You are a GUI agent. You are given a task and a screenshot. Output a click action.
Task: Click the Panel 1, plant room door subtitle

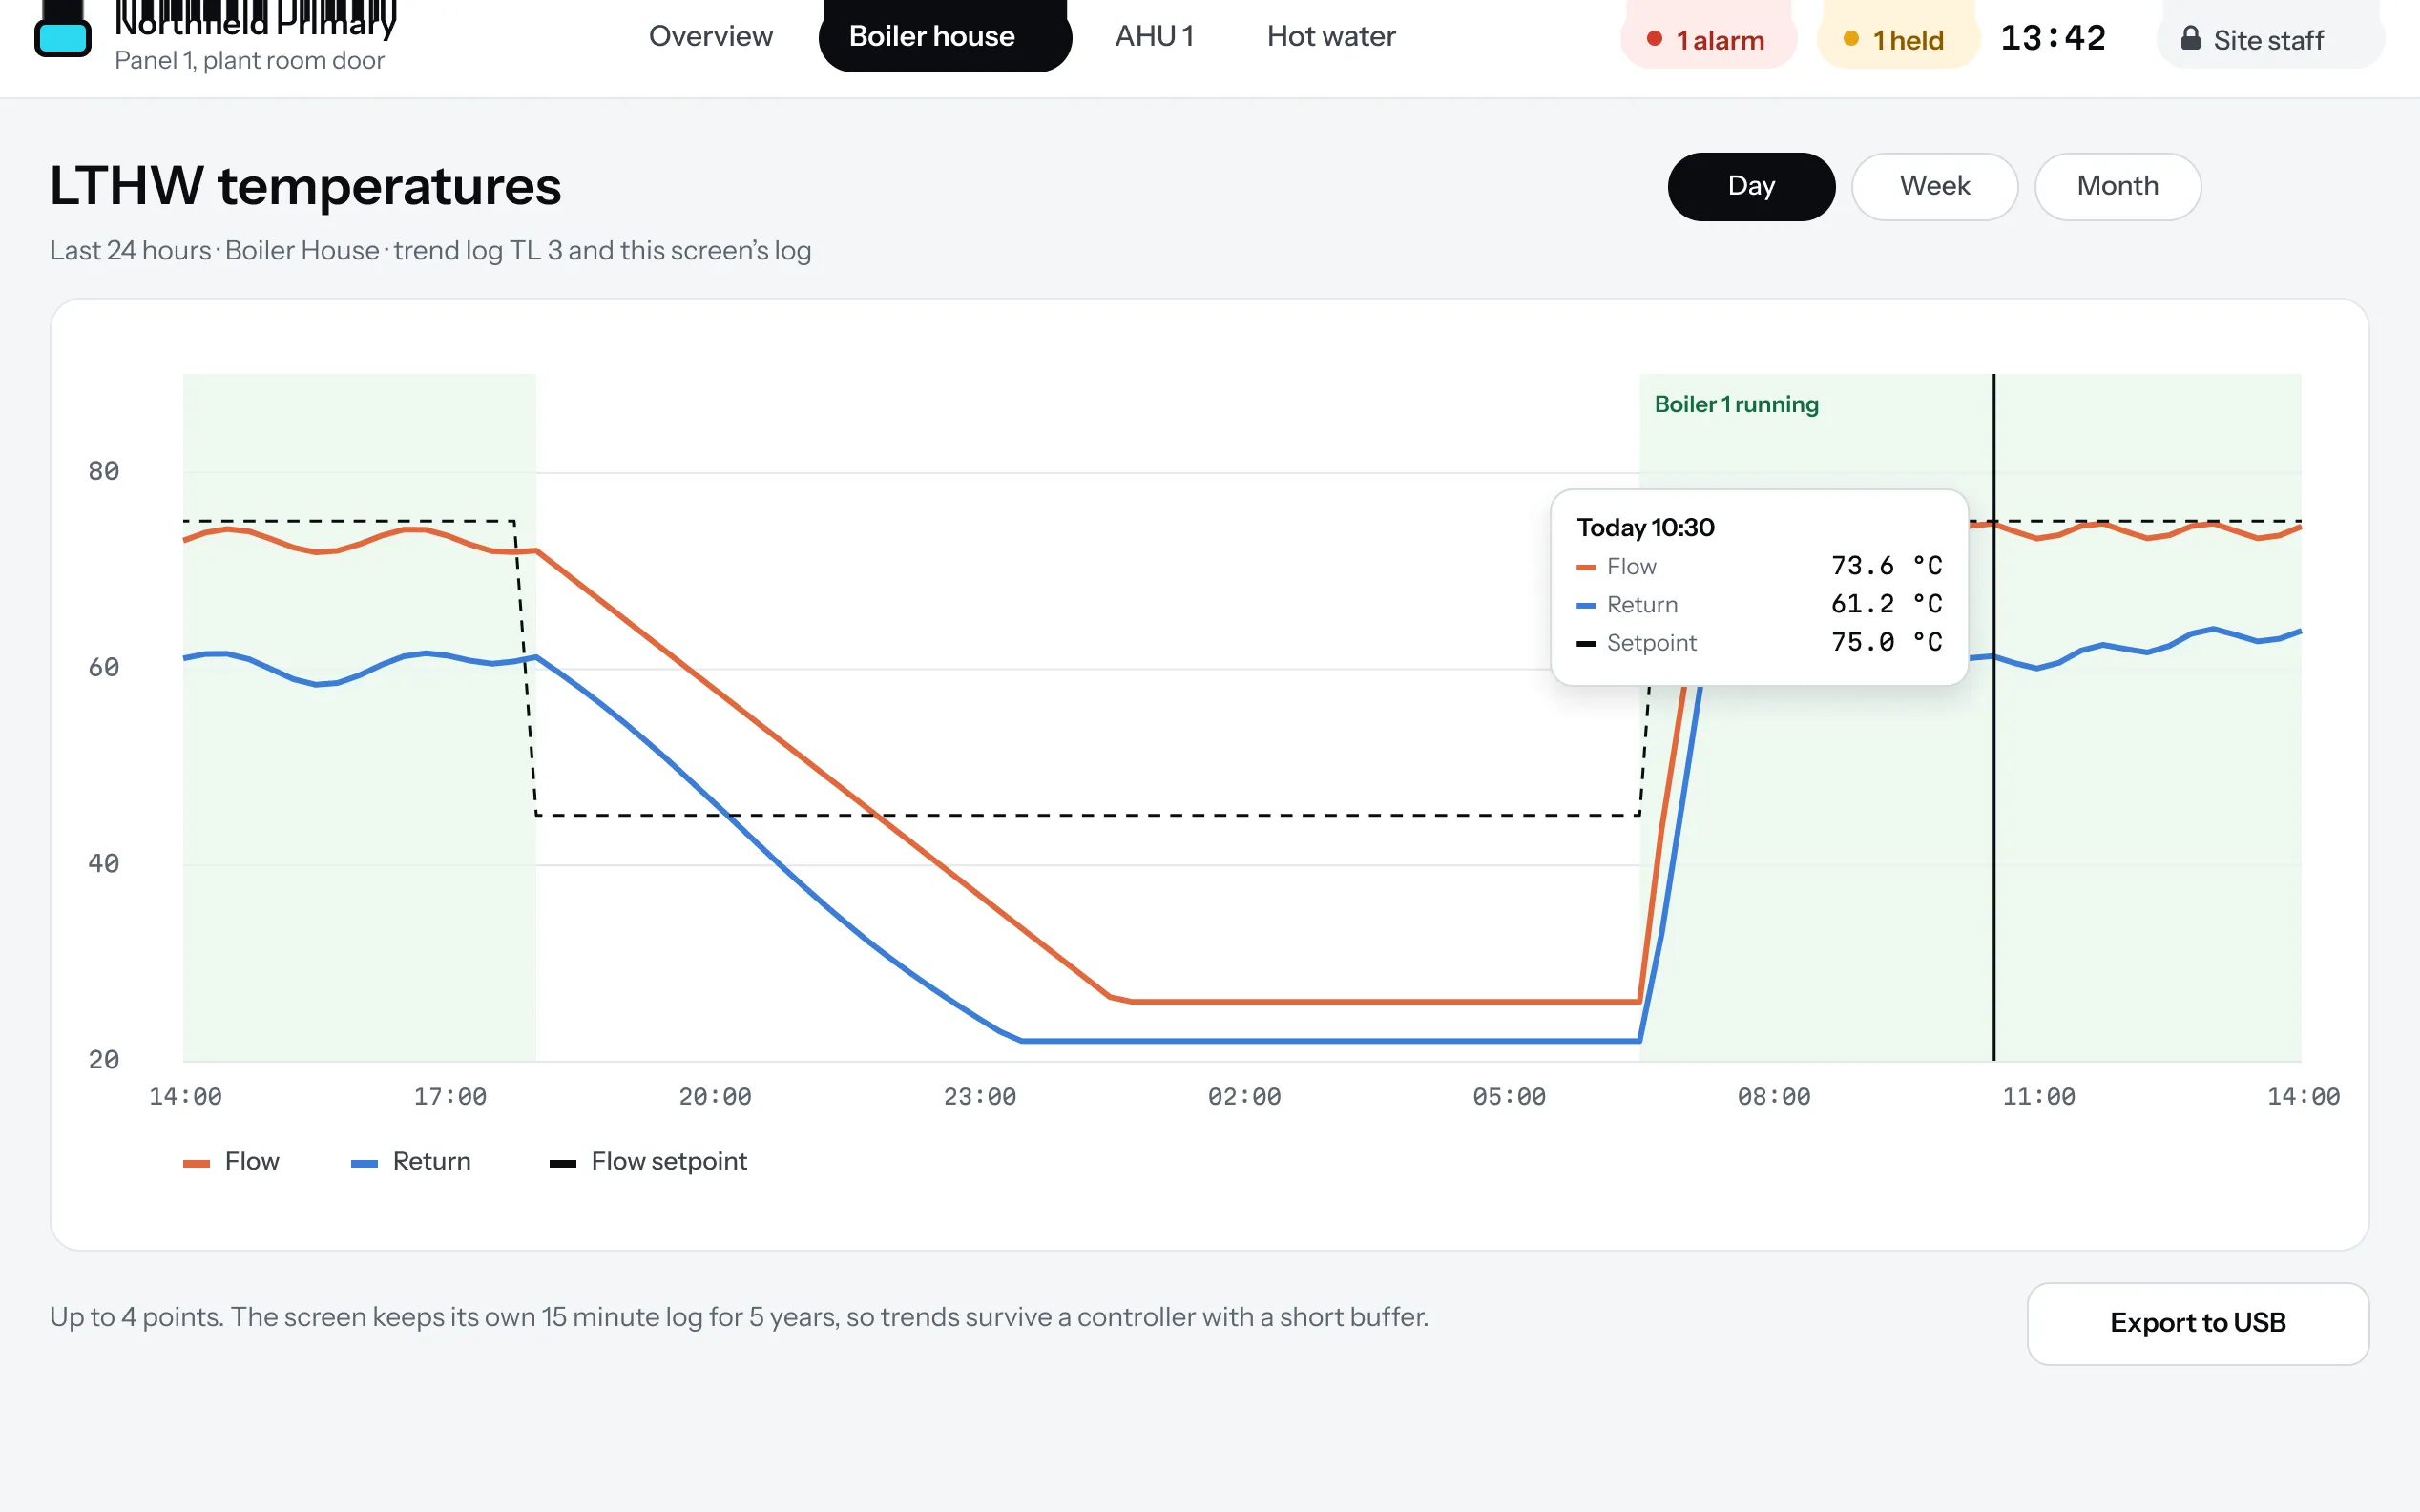(249, 60)
